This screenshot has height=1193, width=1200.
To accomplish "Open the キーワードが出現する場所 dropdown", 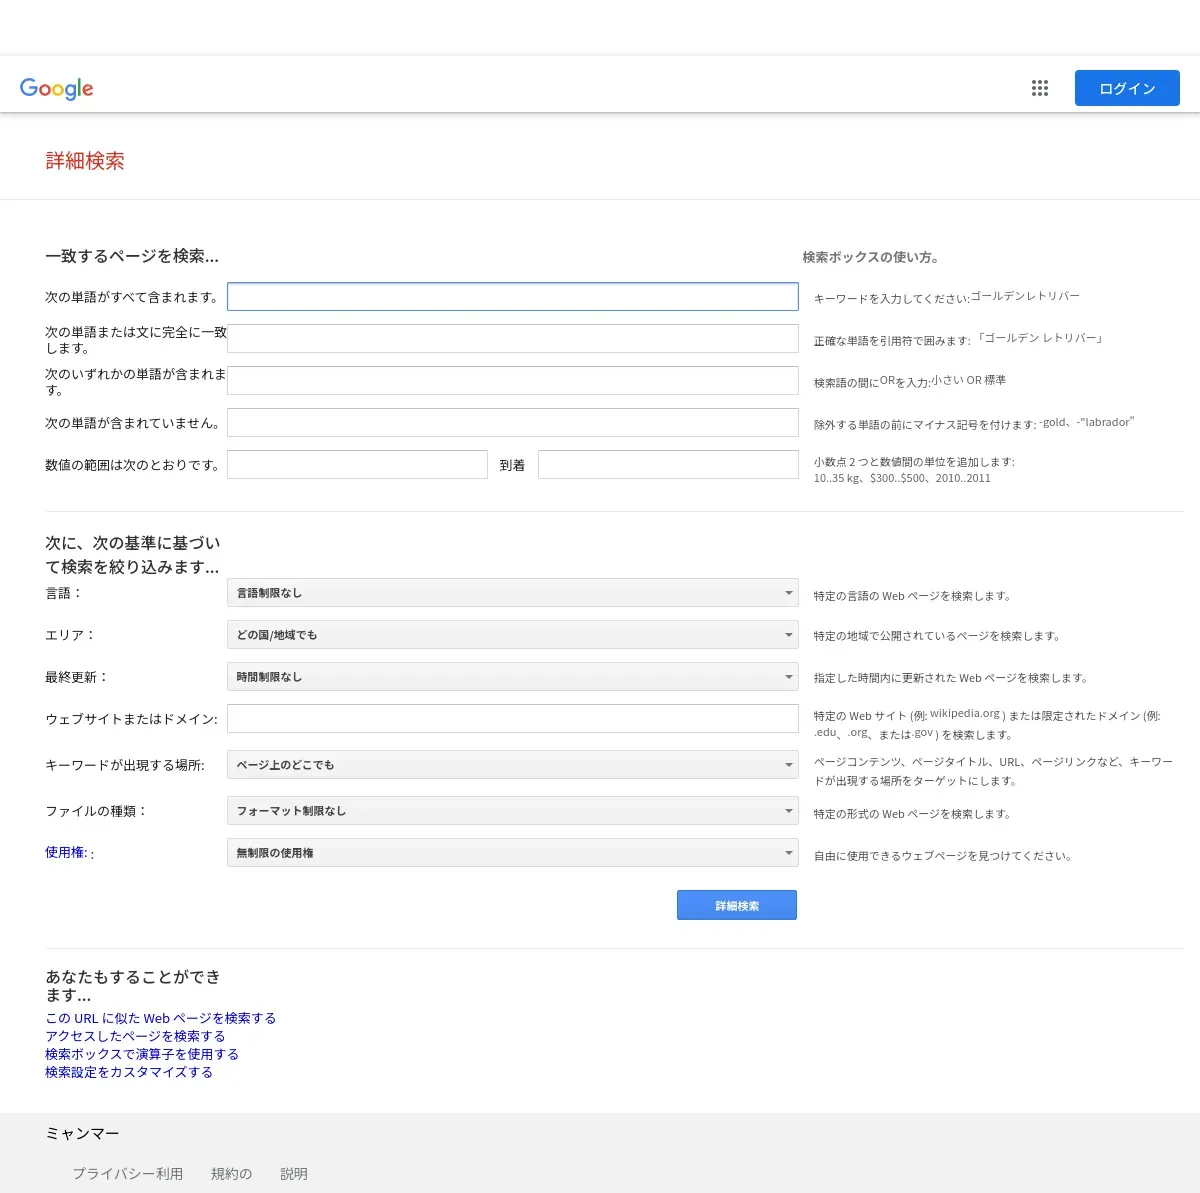I will tap(512, 765).
